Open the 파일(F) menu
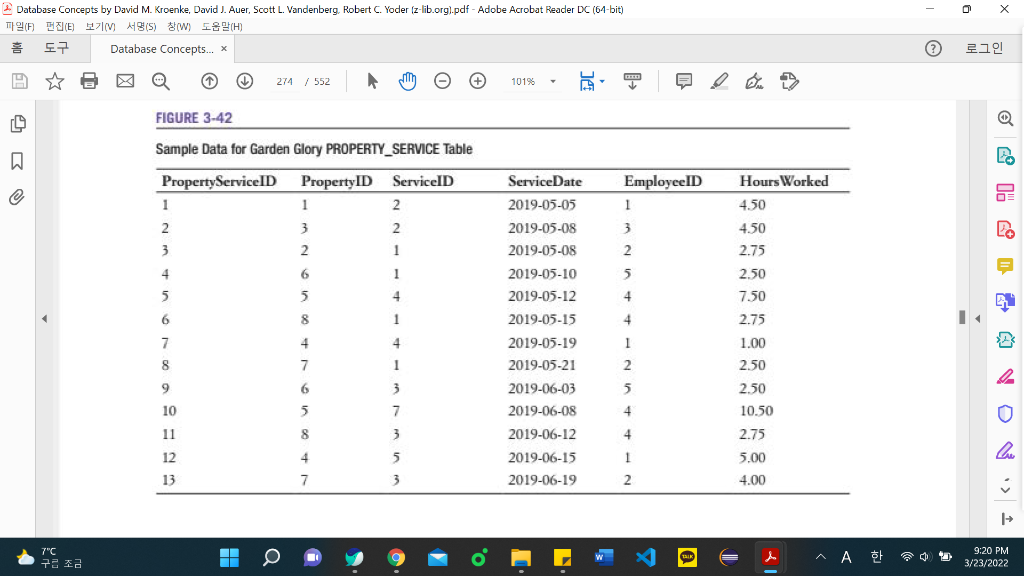Screen dimensions: 1024x576 click(20, 27)
